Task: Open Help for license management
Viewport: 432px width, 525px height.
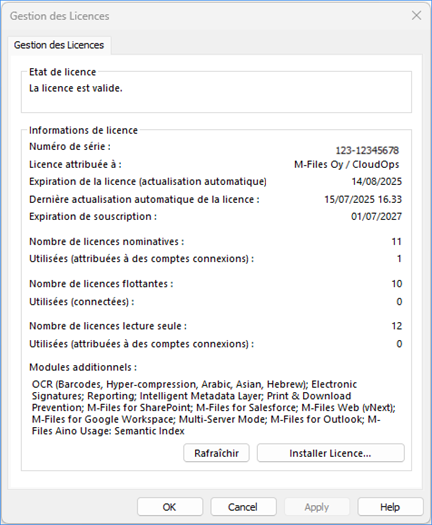Action: pos(390,507)
